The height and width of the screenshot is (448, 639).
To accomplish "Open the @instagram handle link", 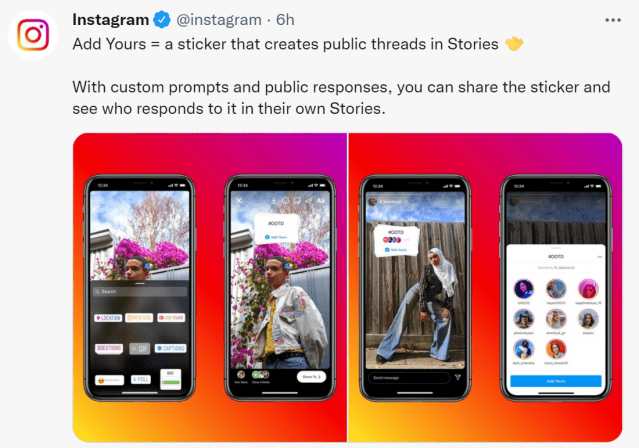I will click(x=219, y=20).
